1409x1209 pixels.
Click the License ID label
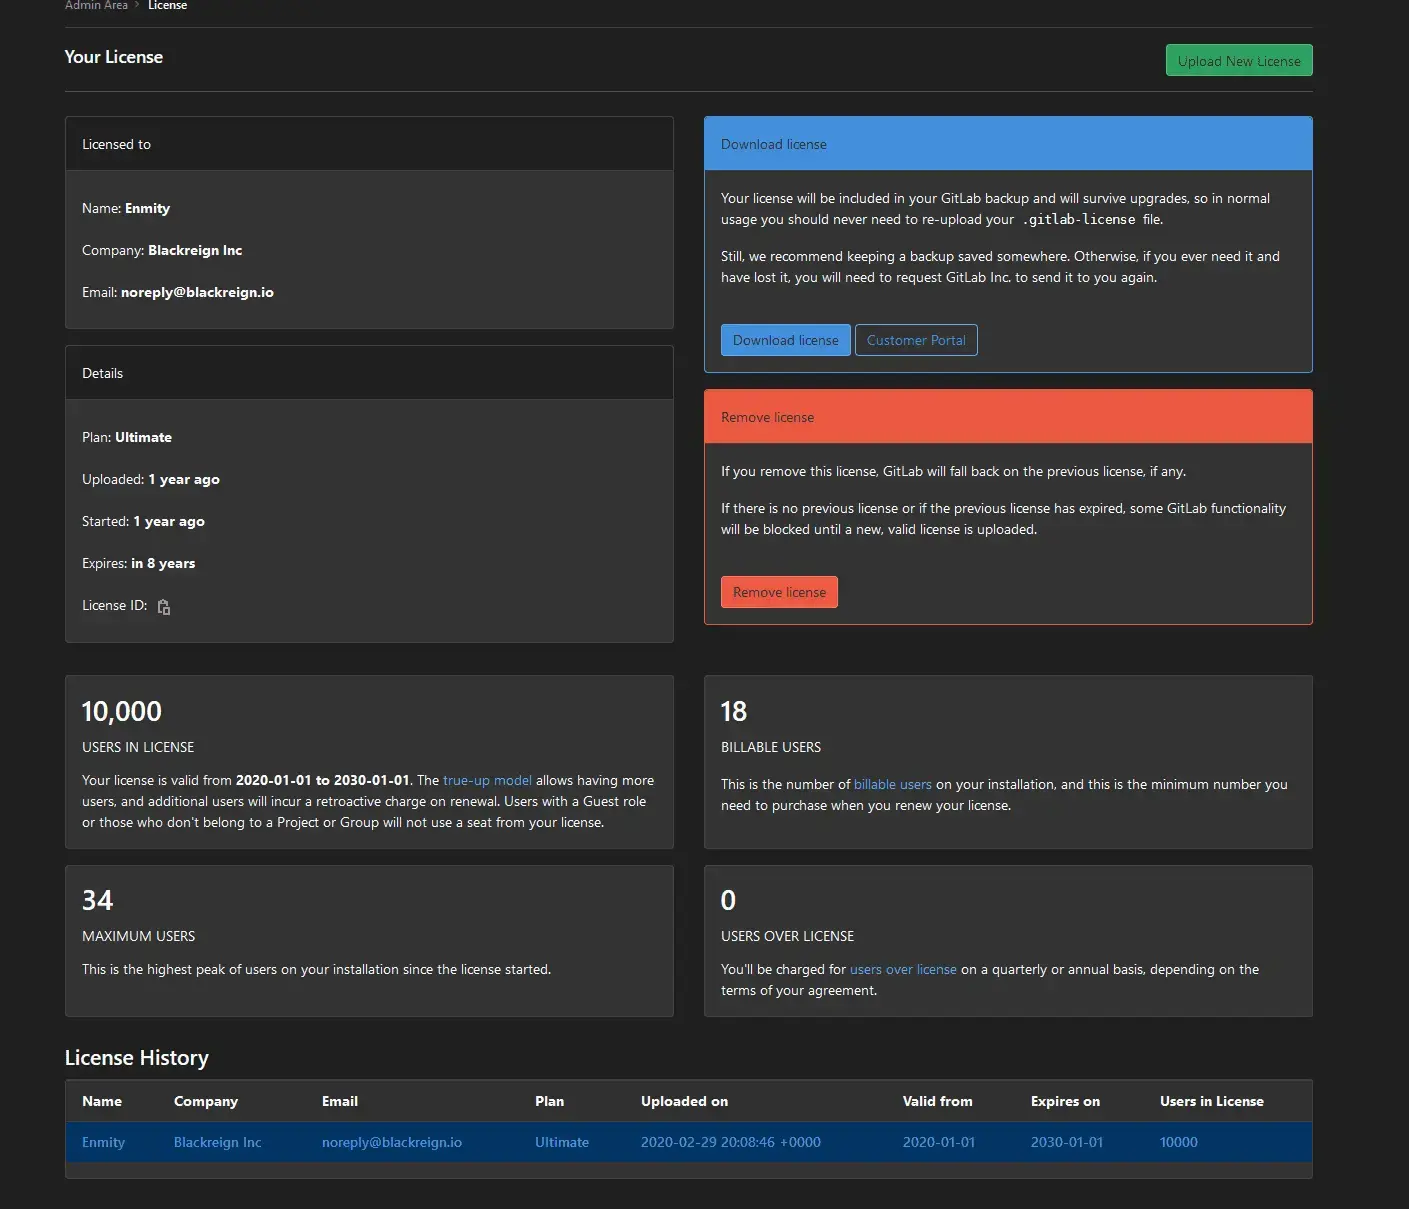[115, 605]
